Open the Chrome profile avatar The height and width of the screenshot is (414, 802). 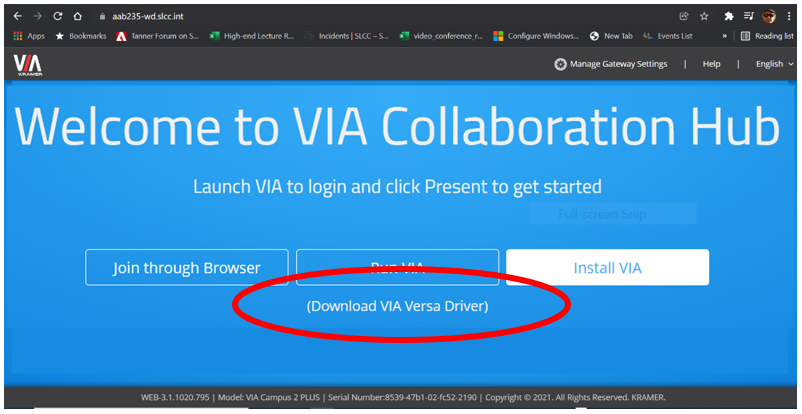tap(769, 16)
